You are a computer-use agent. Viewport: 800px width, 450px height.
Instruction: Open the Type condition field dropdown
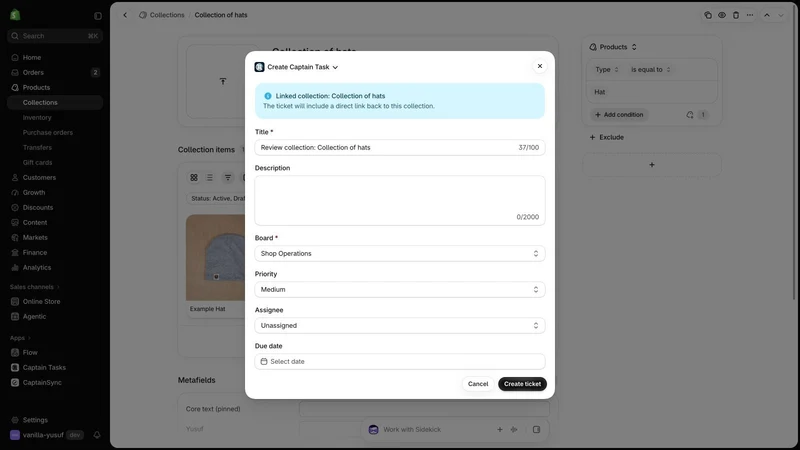tap(607, 69)
